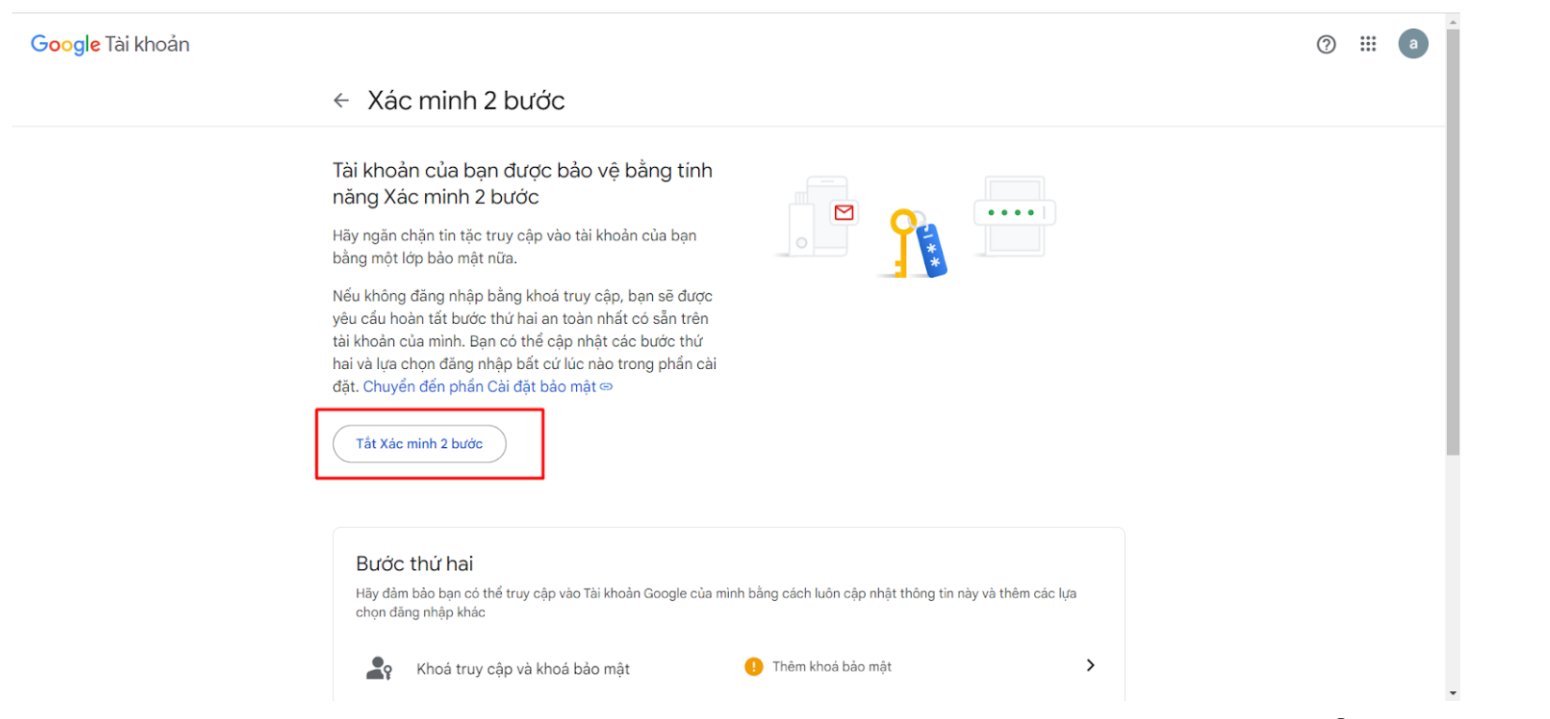This screenshot has width=1550, height=719.
Task: Click the Tài khoản label next to the logo
Action: point(147,44)
